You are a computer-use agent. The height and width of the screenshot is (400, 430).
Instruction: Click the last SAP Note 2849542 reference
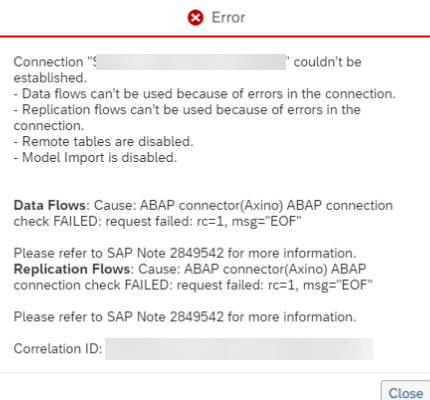tap(165, 317)
